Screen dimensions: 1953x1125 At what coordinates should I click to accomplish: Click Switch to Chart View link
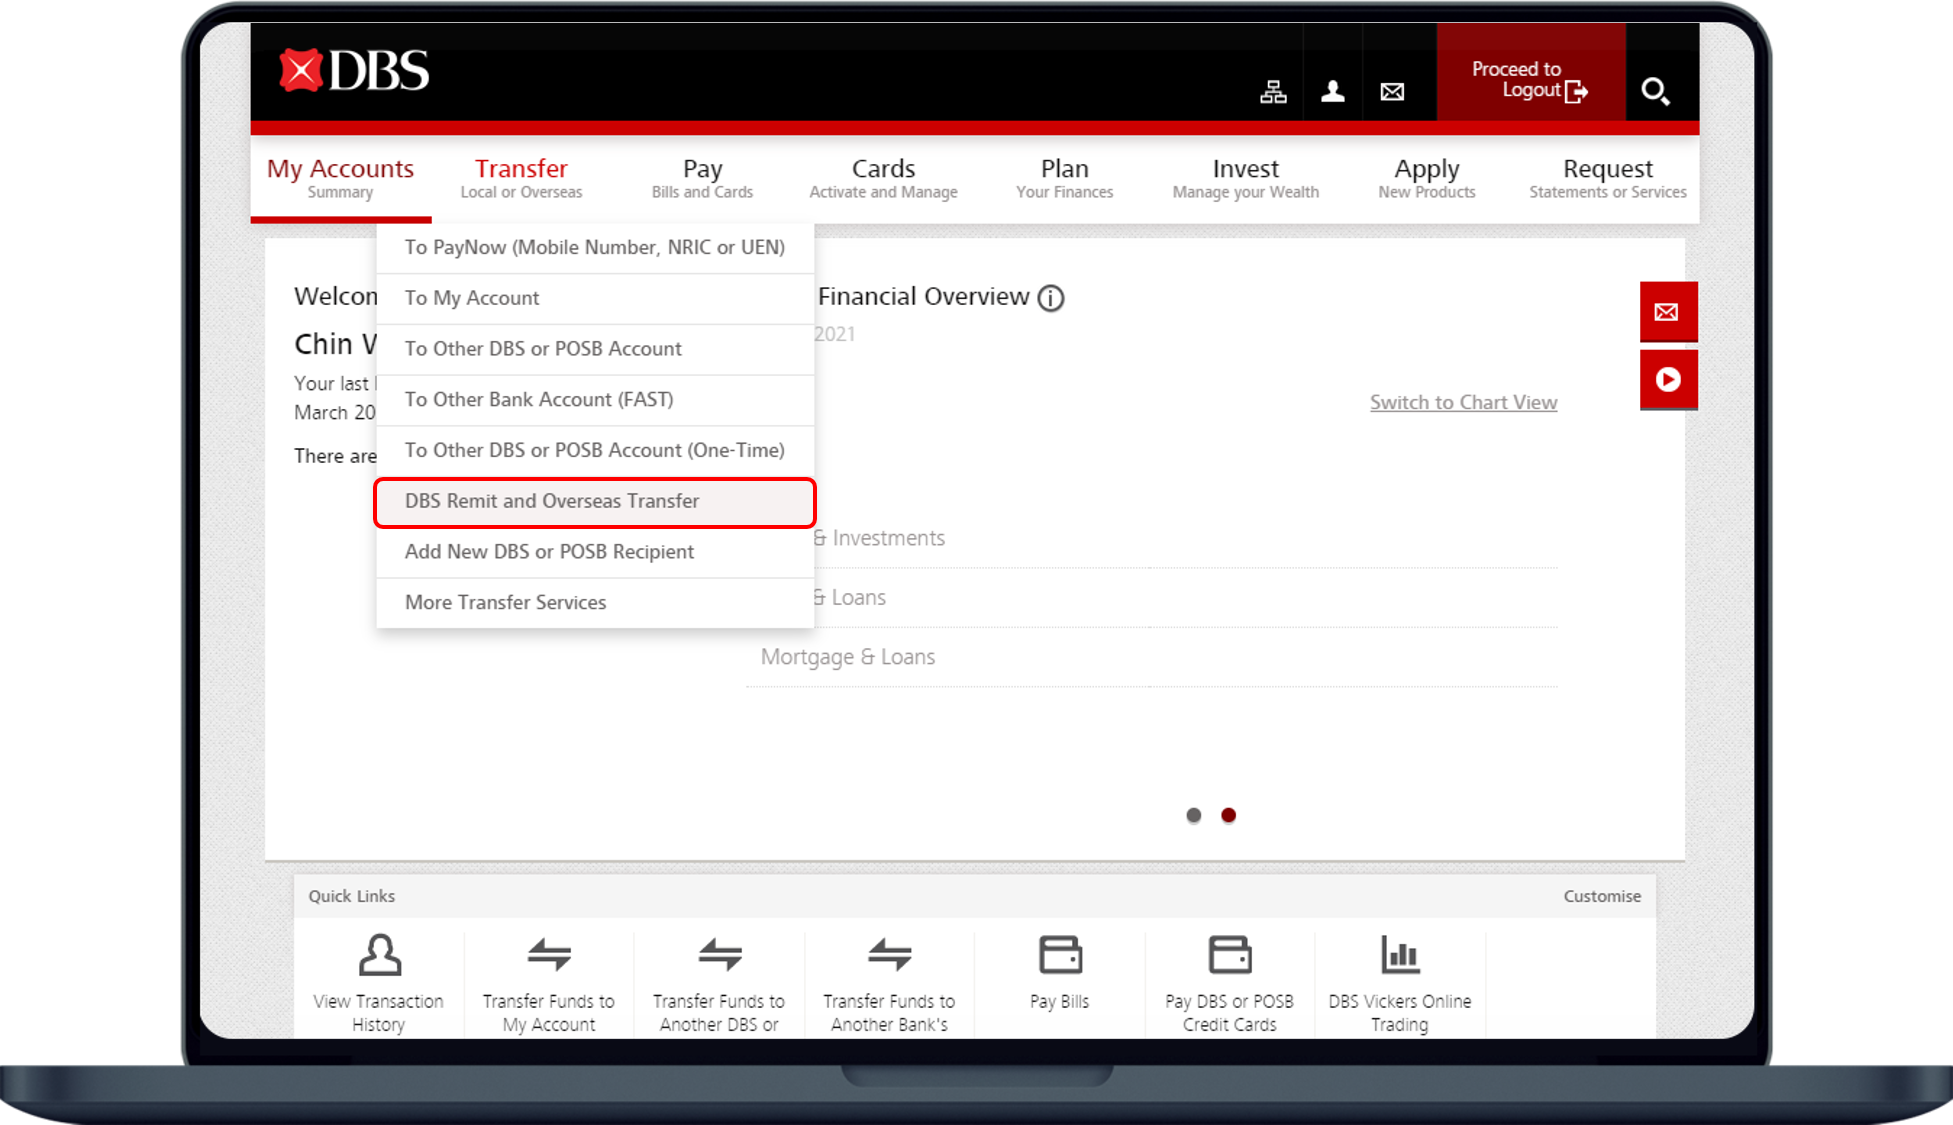(x=1463, y=402)
